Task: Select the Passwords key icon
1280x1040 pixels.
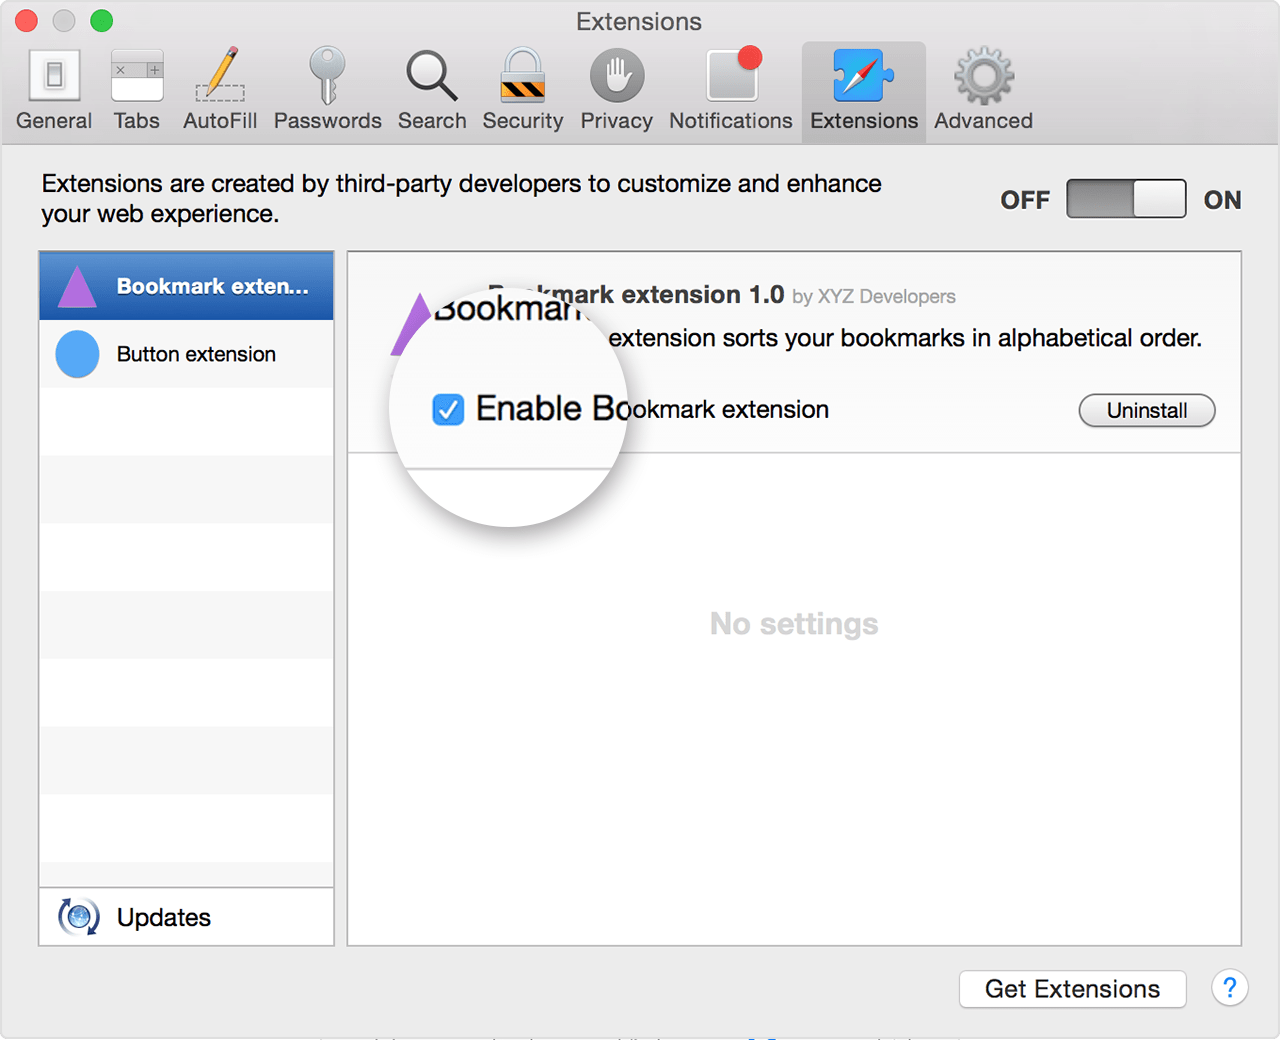Action: [x=327, y=91]
